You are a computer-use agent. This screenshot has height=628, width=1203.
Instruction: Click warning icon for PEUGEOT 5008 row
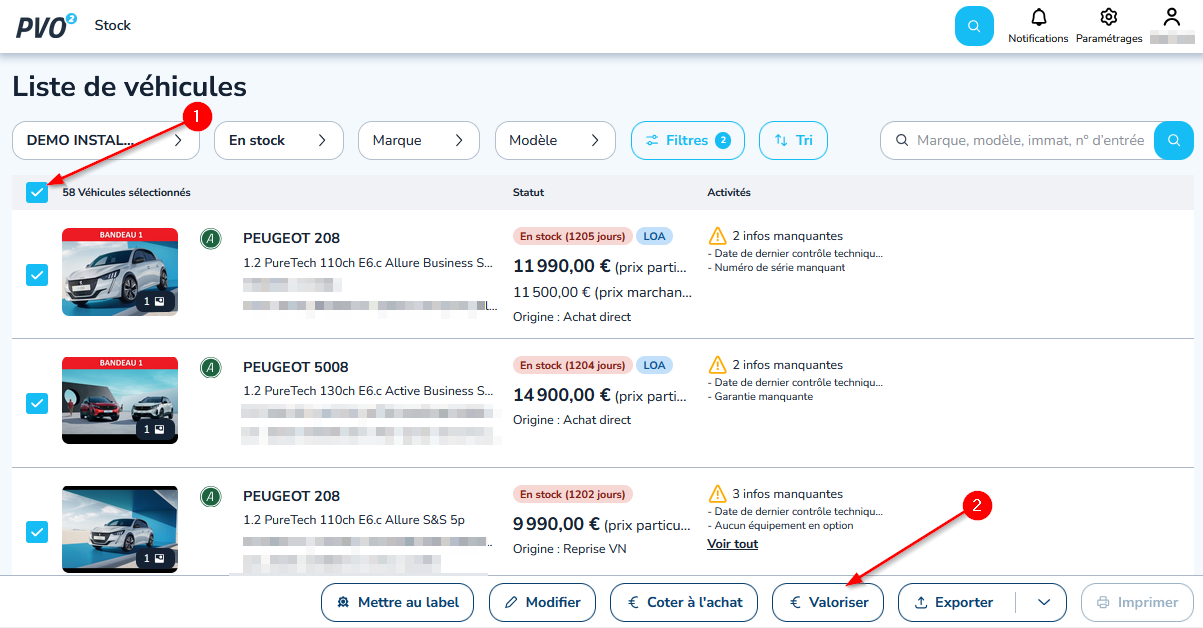click(x=717, y=365)
